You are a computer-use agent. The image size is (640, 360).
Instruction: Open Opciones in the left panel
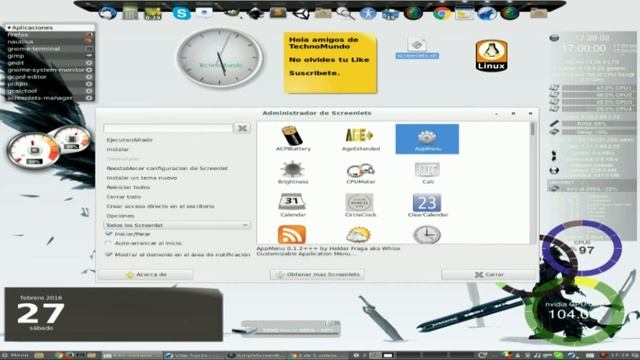pos(120,216)
